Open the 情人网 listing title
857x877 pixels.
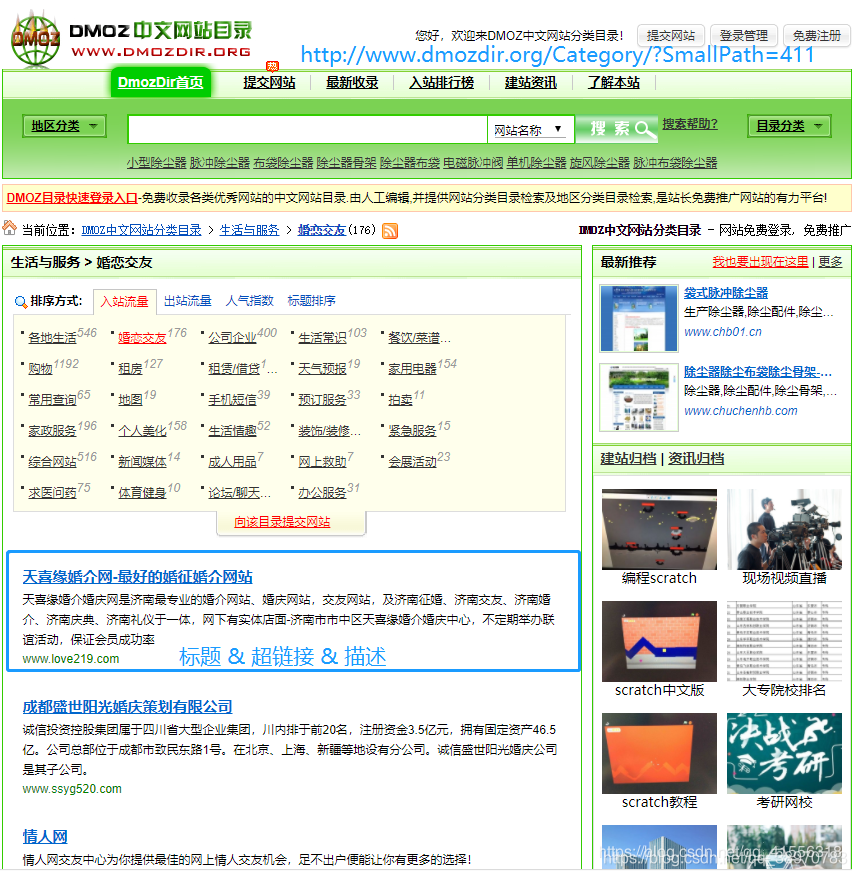point(45,838)
